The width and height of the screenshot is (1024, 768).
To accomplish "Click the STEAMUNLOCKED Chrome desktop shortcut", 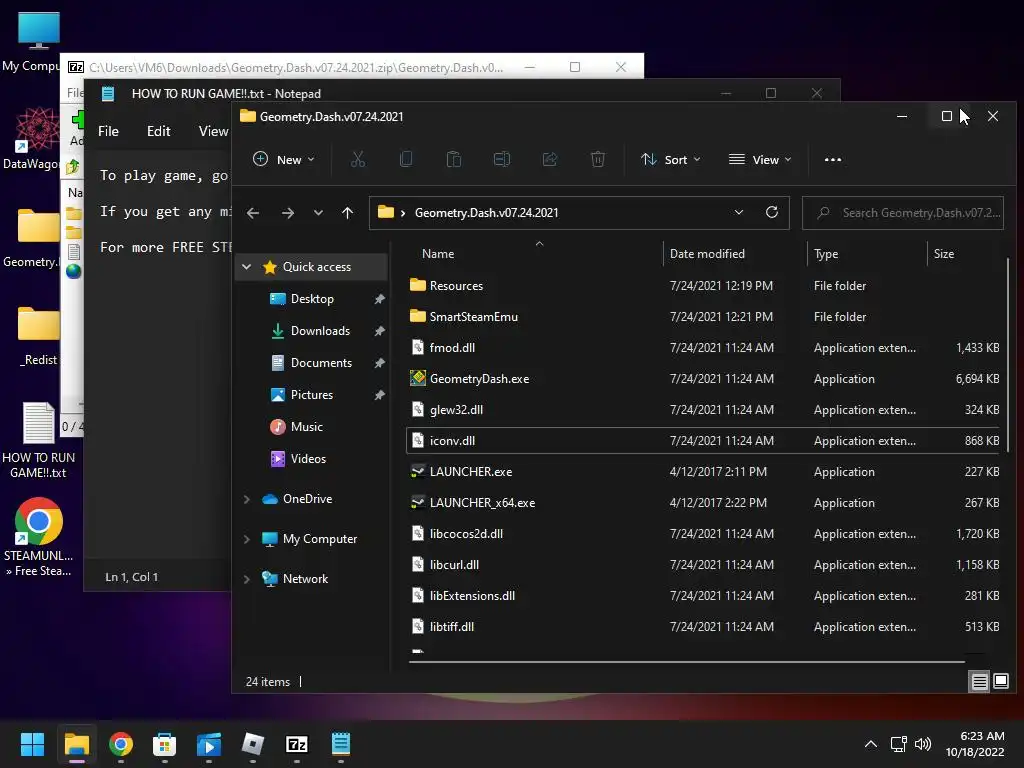I will [x=38, y=537].
